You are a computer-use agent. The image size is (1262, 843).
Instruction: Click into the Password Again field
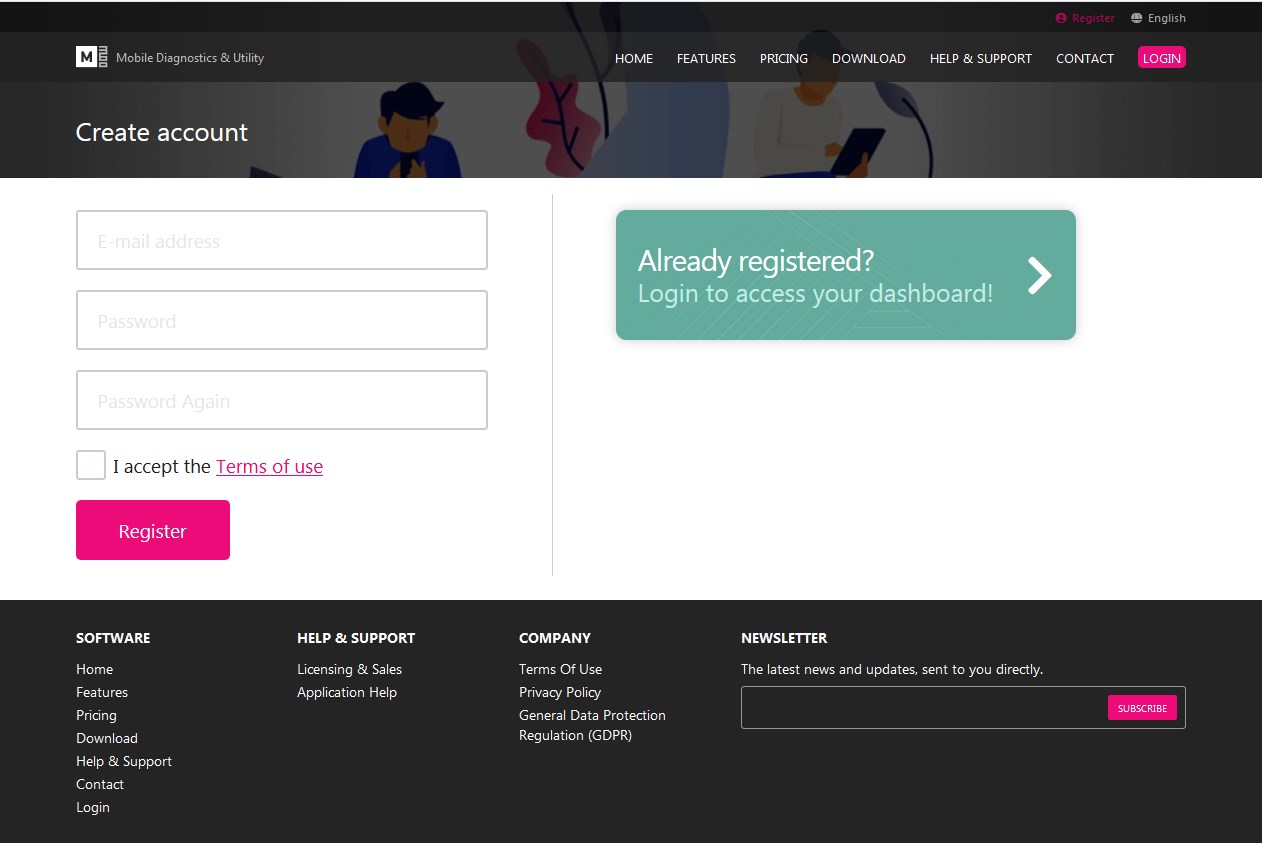coord(282,400)
